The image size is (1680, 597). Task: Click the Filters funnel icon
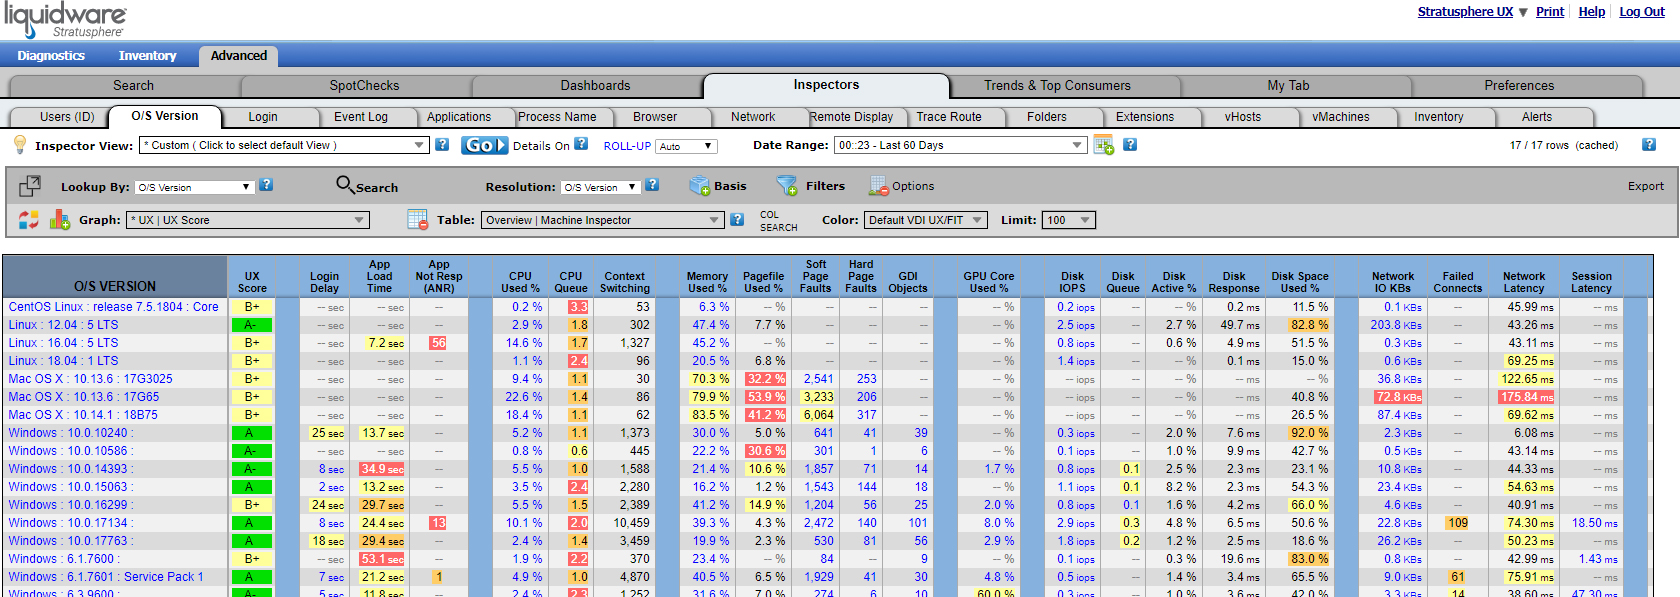[x=787, y=185]
